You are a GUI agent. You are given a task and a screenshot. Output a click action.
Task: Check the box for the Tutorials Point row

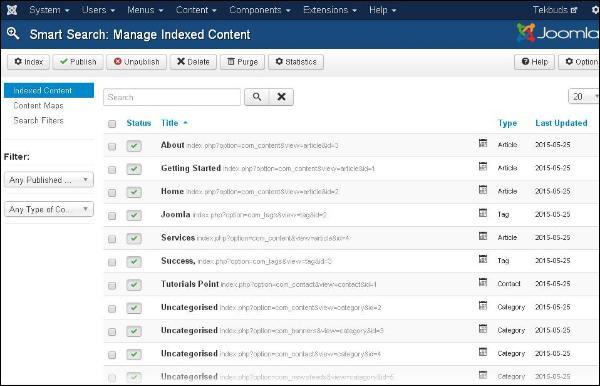[112, 285]
